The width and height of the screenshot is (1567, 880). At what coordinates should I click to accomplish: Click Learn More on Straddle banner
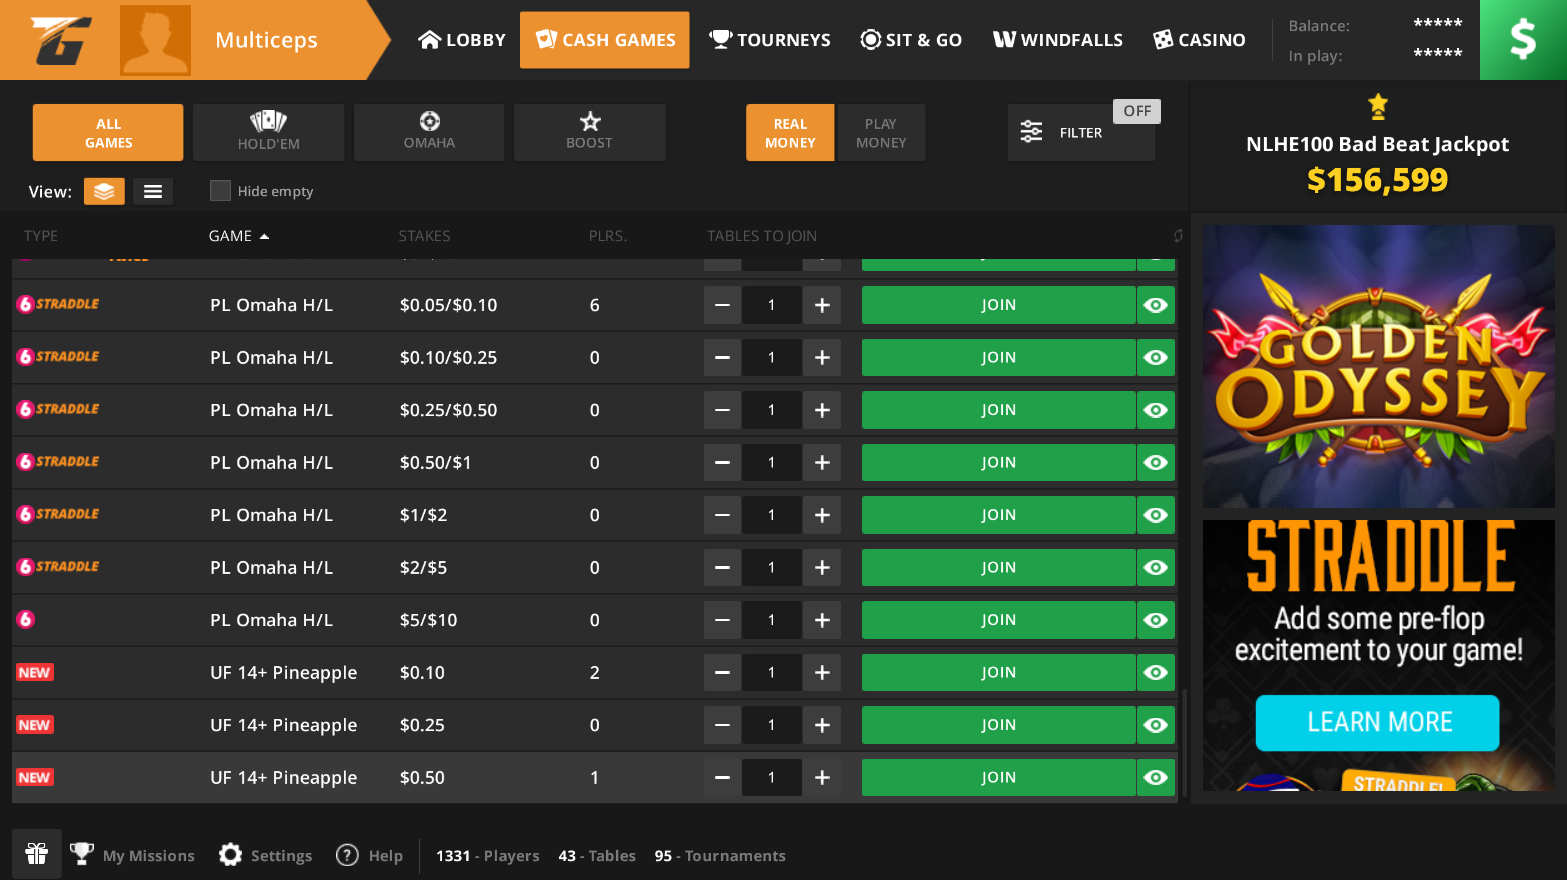coord(1377,722)
